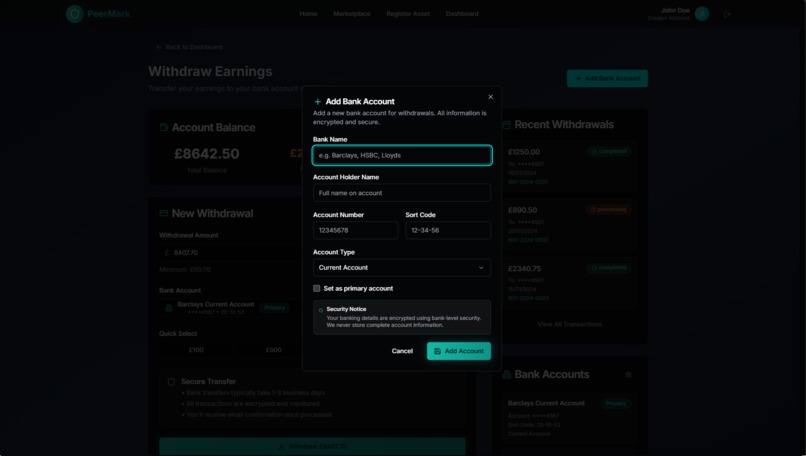This screenshot has width=806, height=456.
Task: Click the Add Account button
Action: click(x=459, y=351)
